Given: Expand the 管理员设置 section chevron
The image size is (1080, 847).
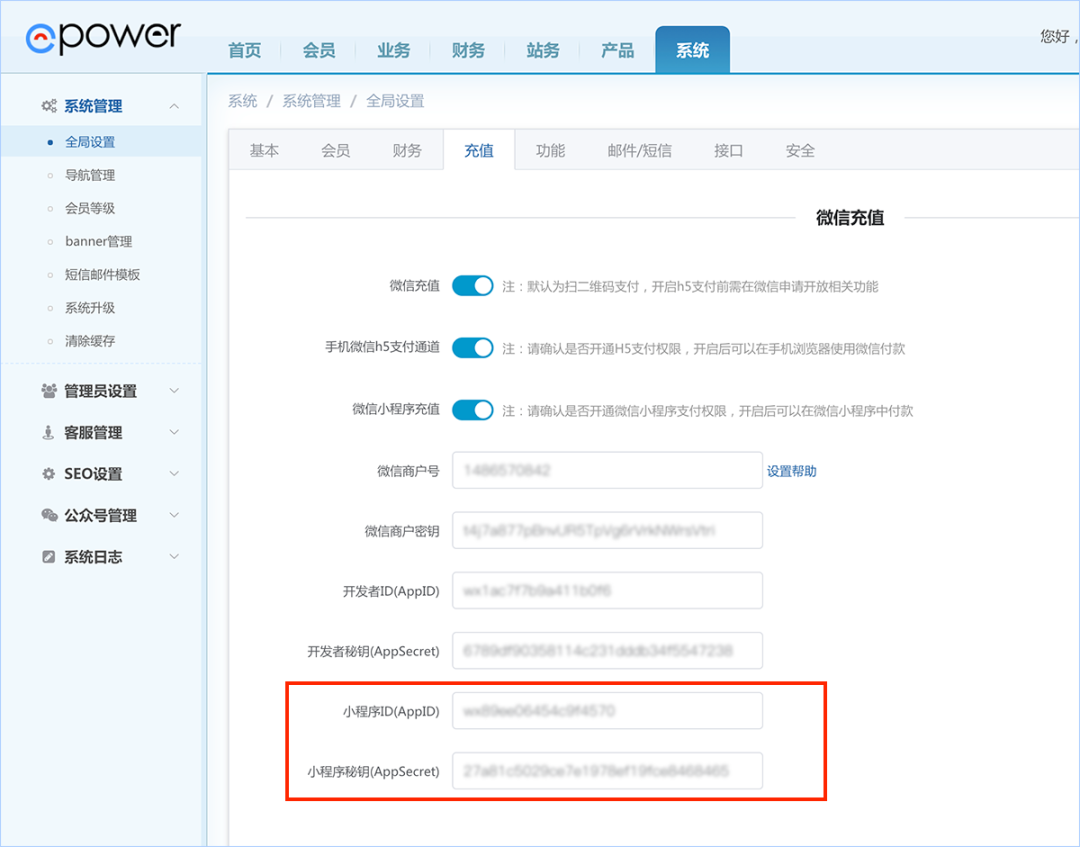Looking at the screenshot, I should coord(174,391).
